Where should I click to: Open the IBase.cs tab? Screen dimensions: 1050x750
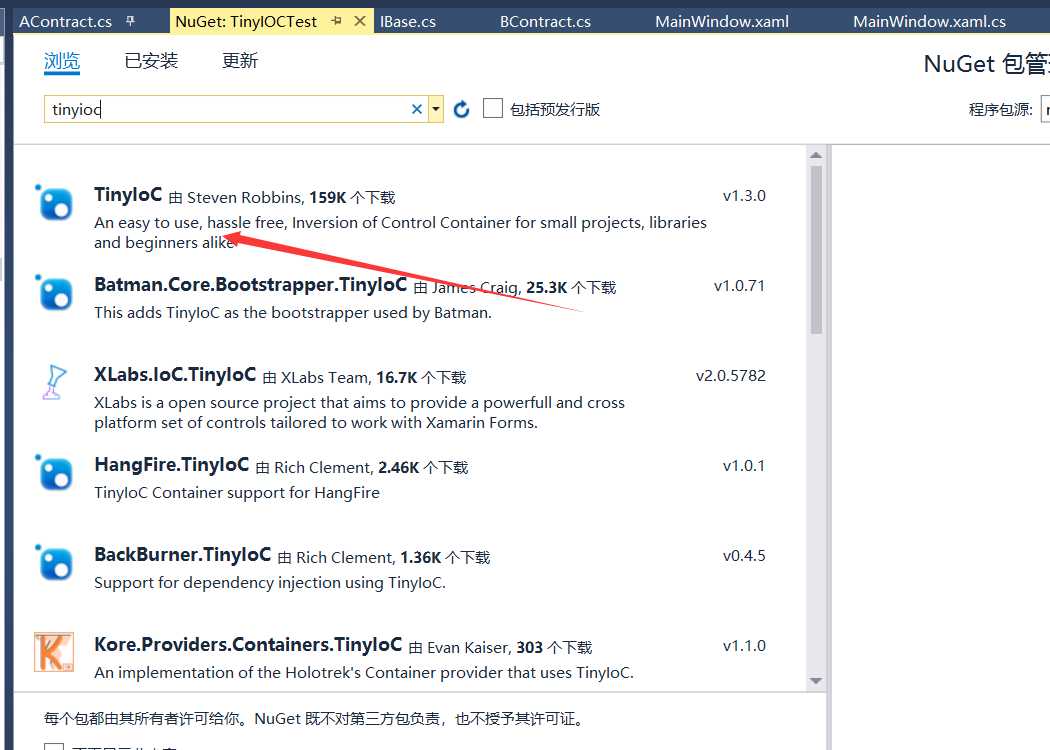point(408,21)
